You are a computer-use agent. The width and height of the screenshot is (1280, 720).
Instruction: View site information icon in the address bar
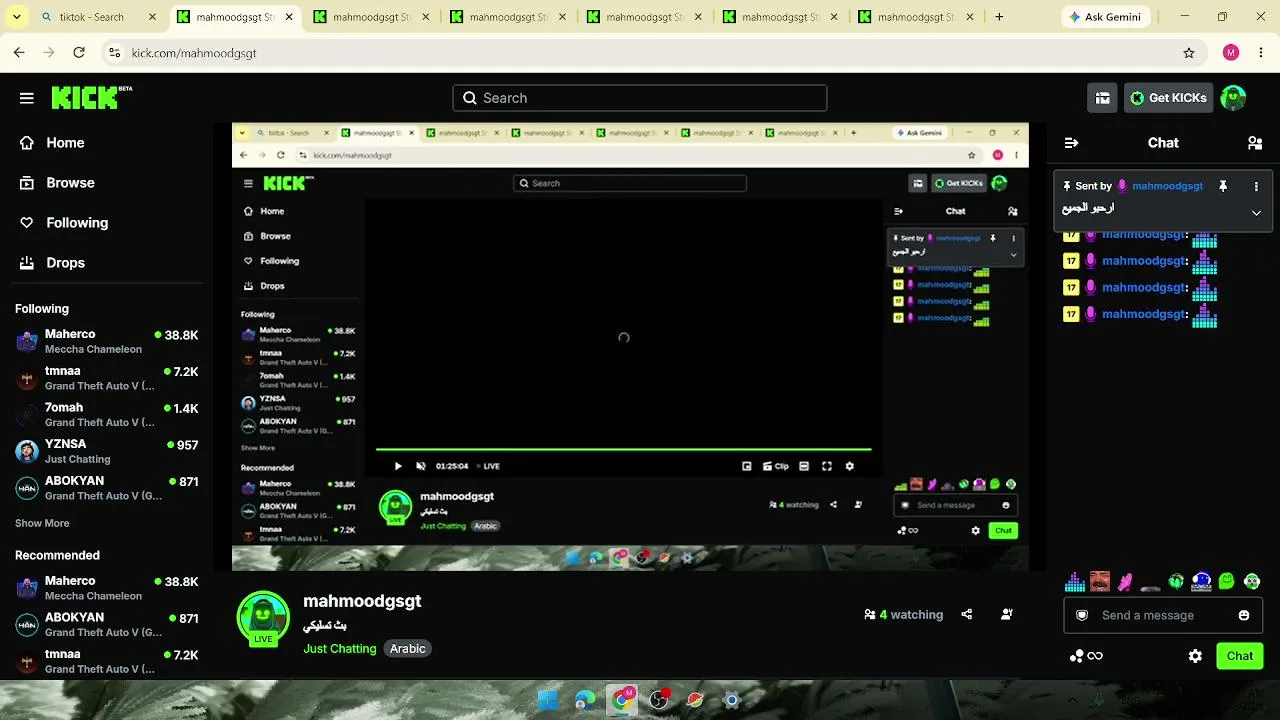(x=114, y=53)
